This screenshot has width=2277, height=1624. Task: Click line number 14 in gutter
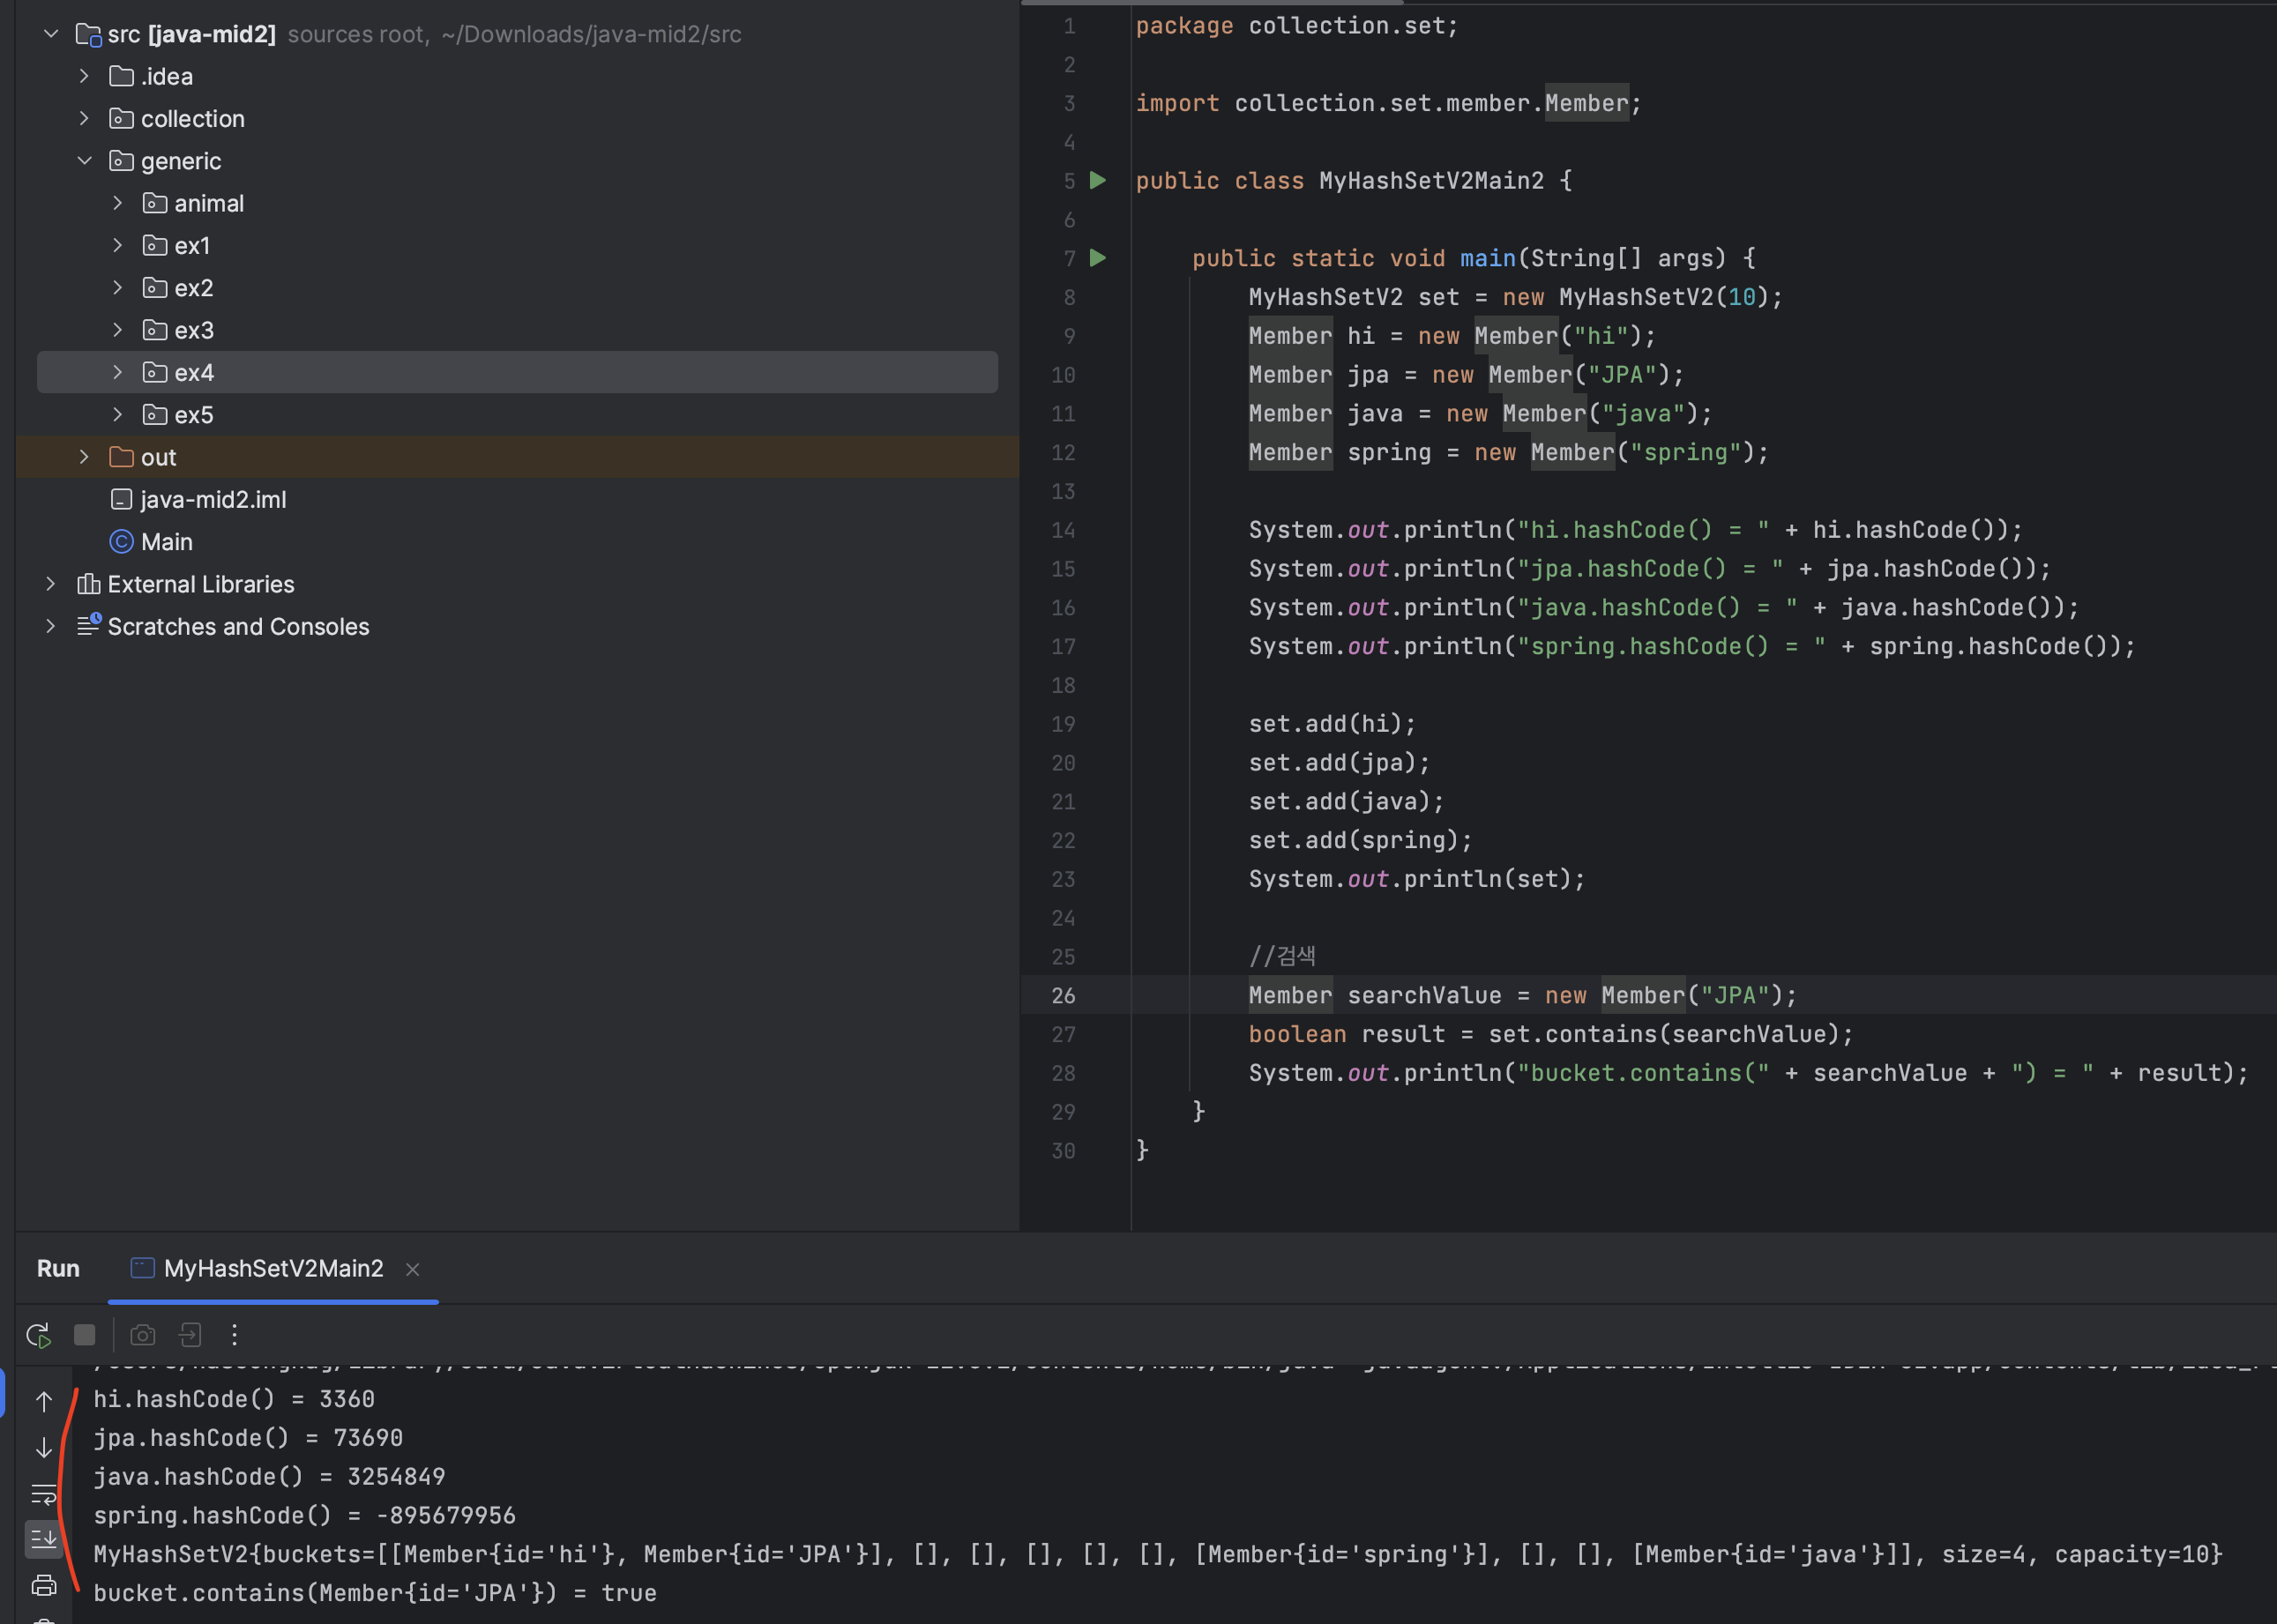pos(1063,530)
